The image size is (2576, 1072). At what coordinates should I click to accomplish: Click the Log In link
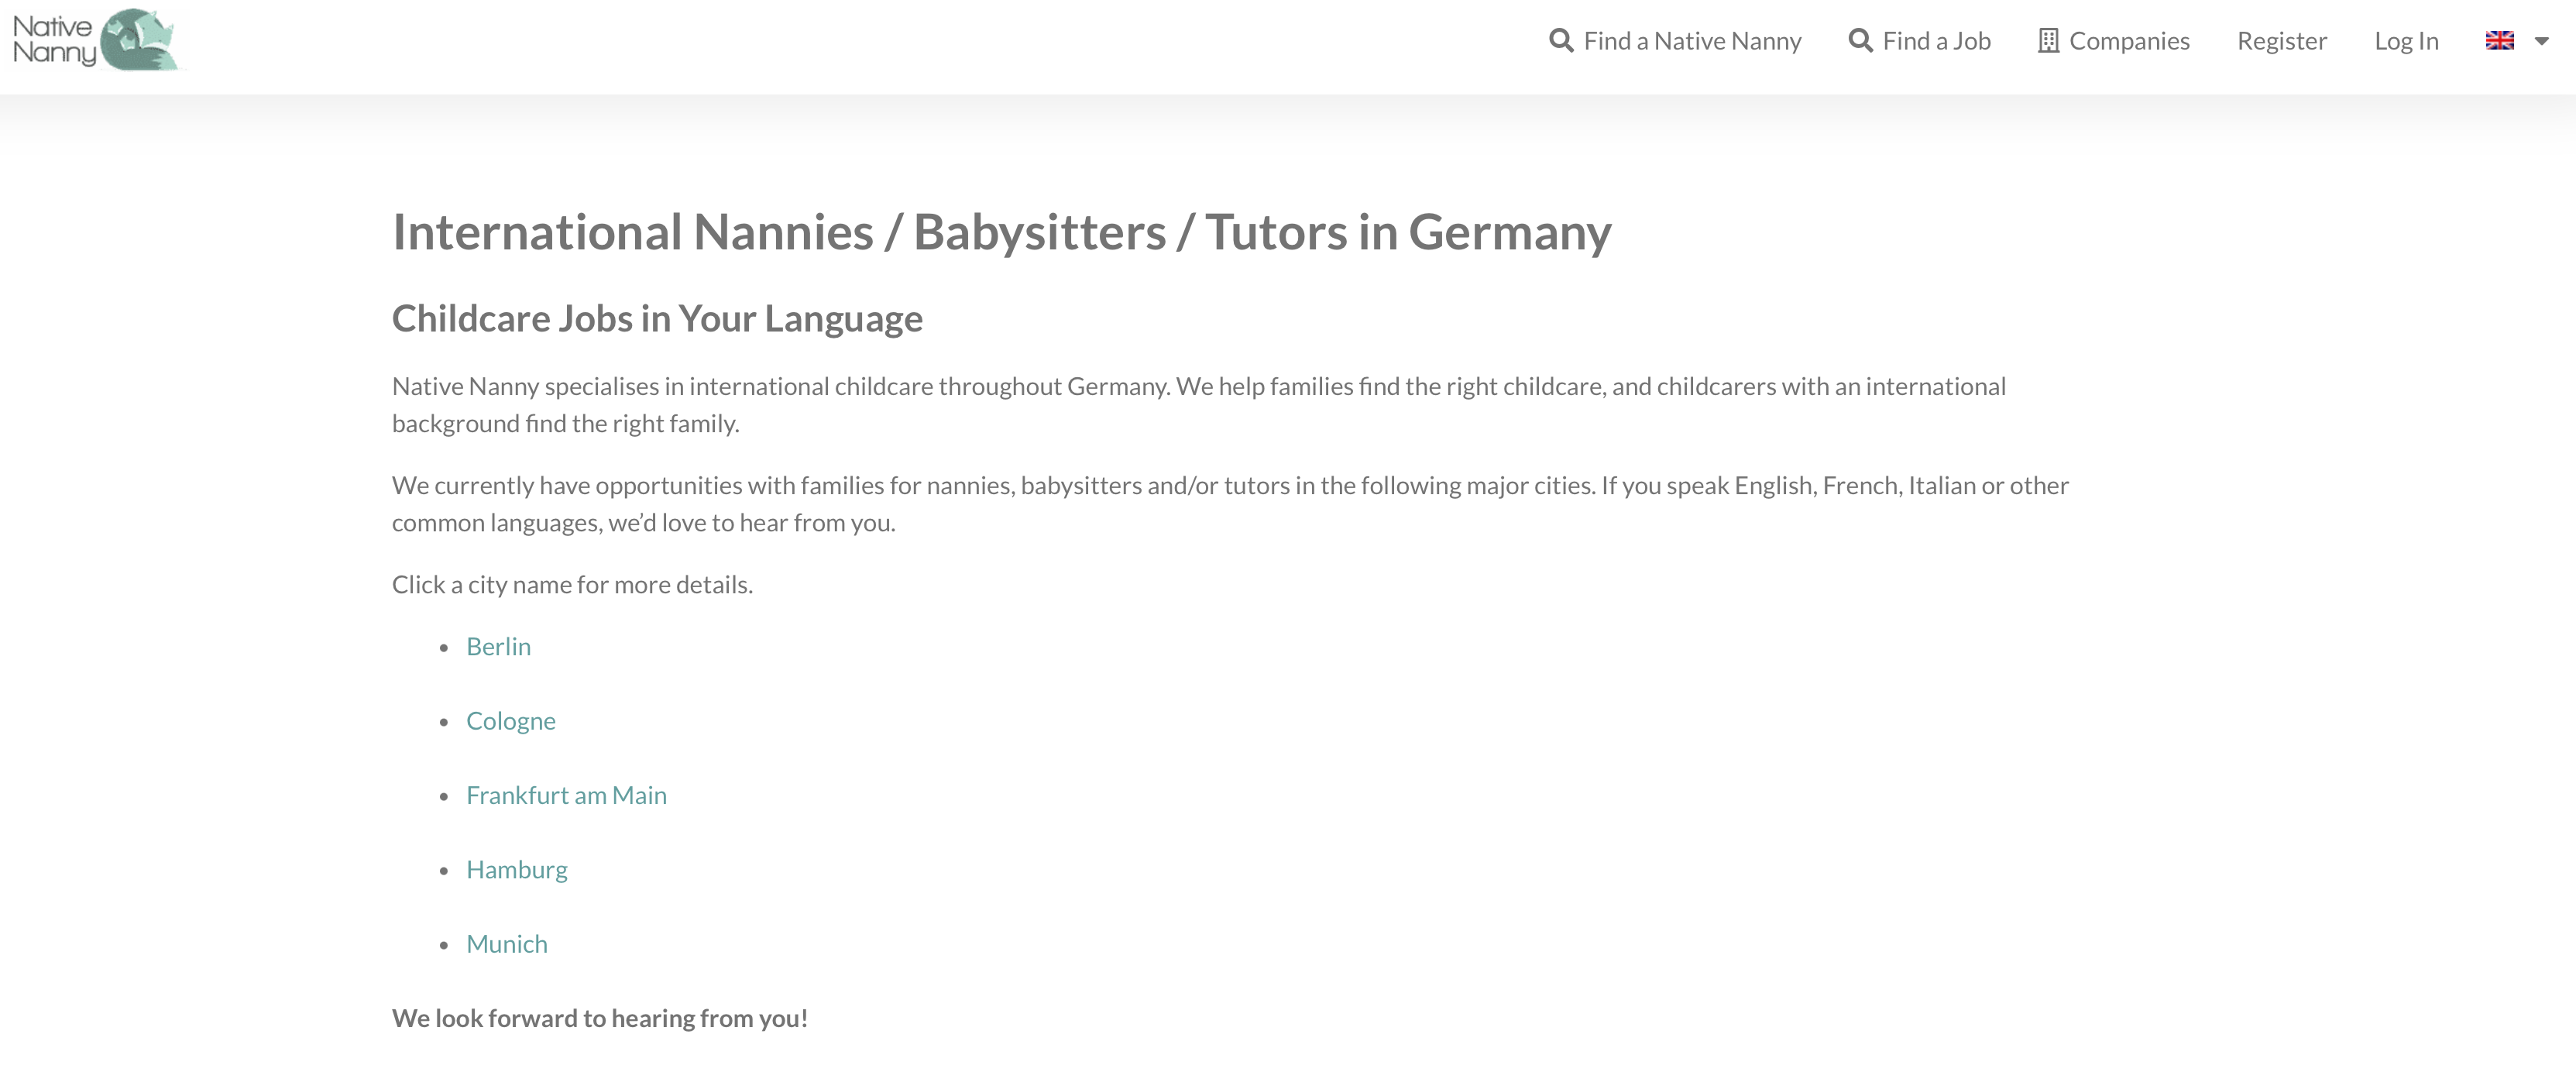(x=2406, y=41)
